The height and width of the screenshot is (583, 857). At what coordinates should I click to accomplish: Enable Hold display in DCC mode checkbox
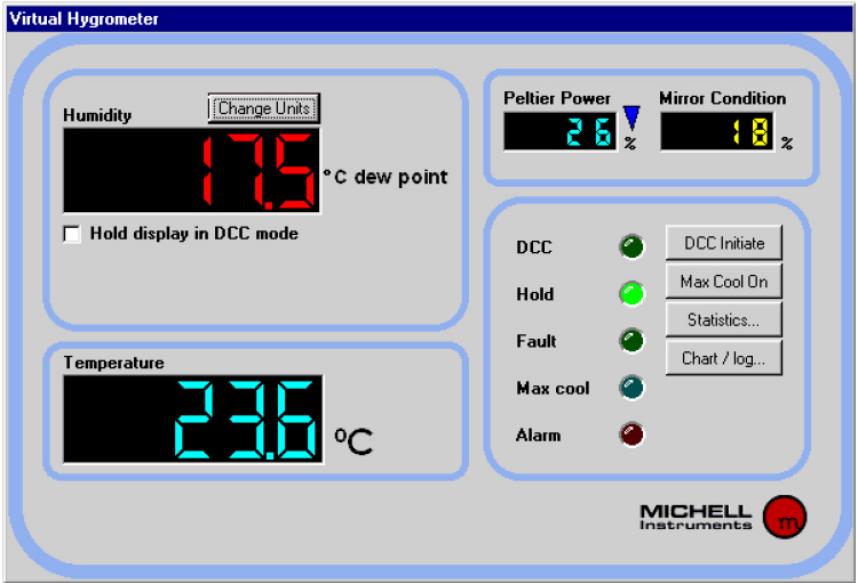click(x=72, y=234)
